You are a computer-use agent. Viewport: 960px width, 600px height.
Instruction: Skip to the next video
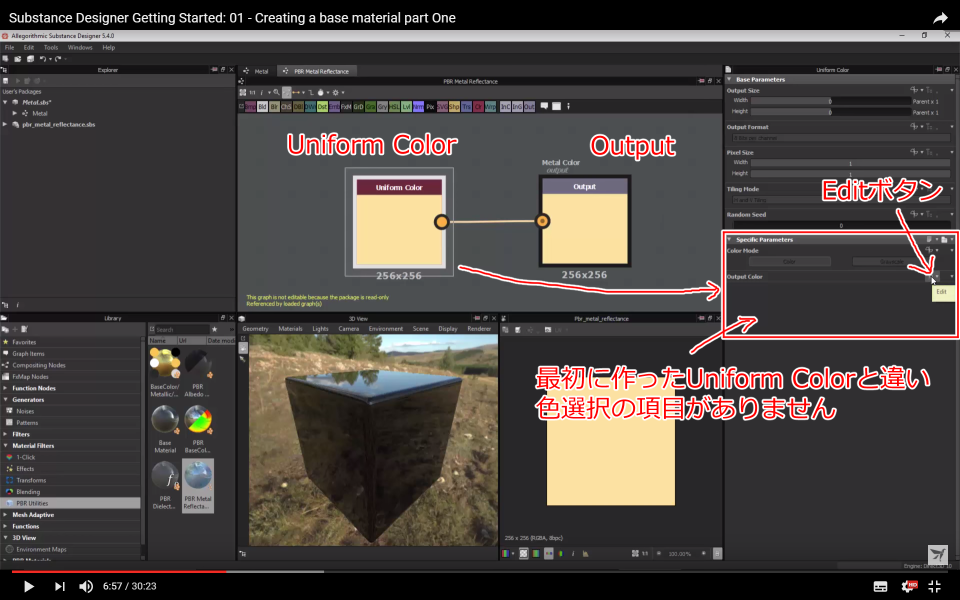(59, 586)
